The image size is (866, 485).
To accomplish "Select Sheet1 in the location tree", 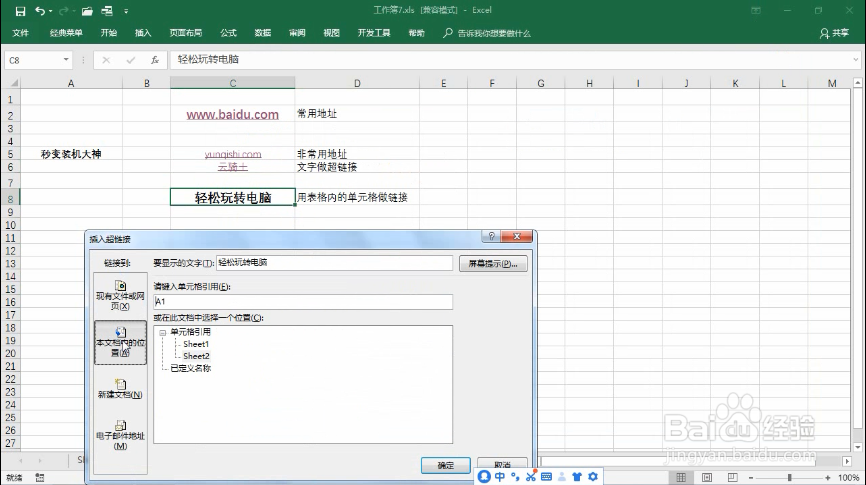I will [196, 344].
